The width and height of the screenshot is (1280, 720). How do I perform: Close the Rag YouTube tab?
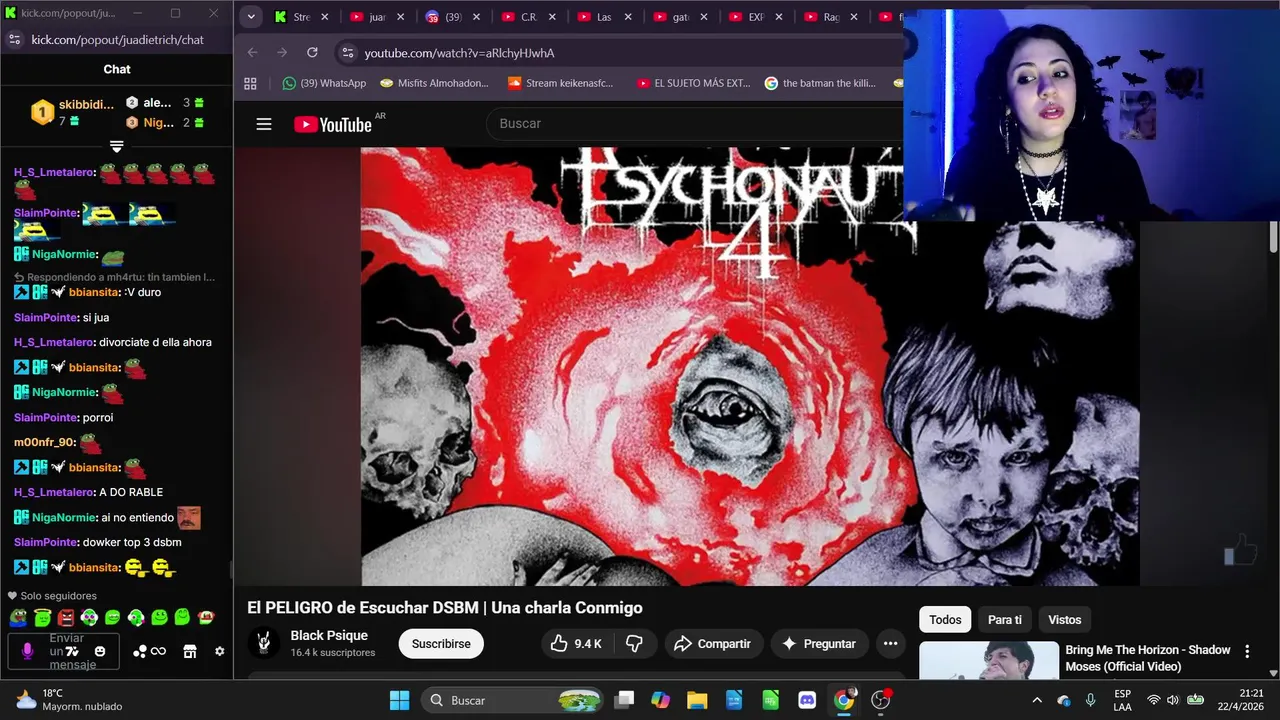tap(855, 17)
